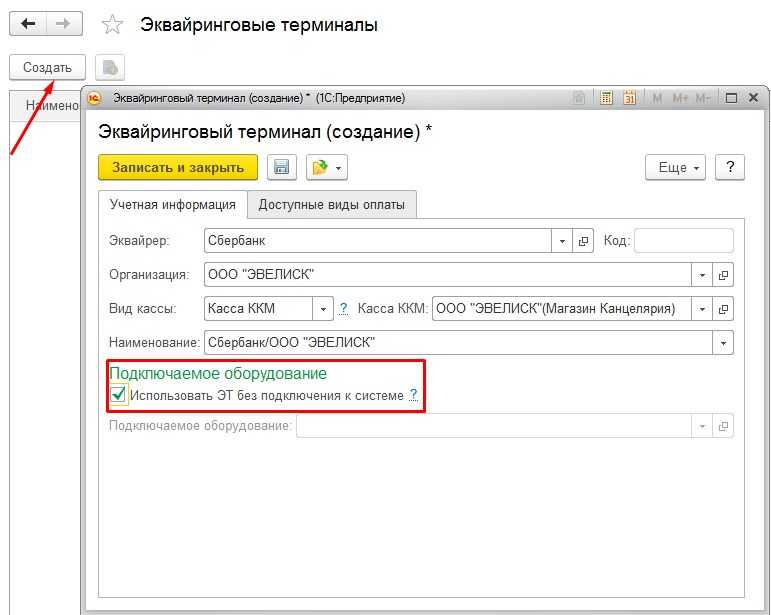
Task: Save with the floppy disk icon
Action: pyautogui.click(x=282, y=168)
